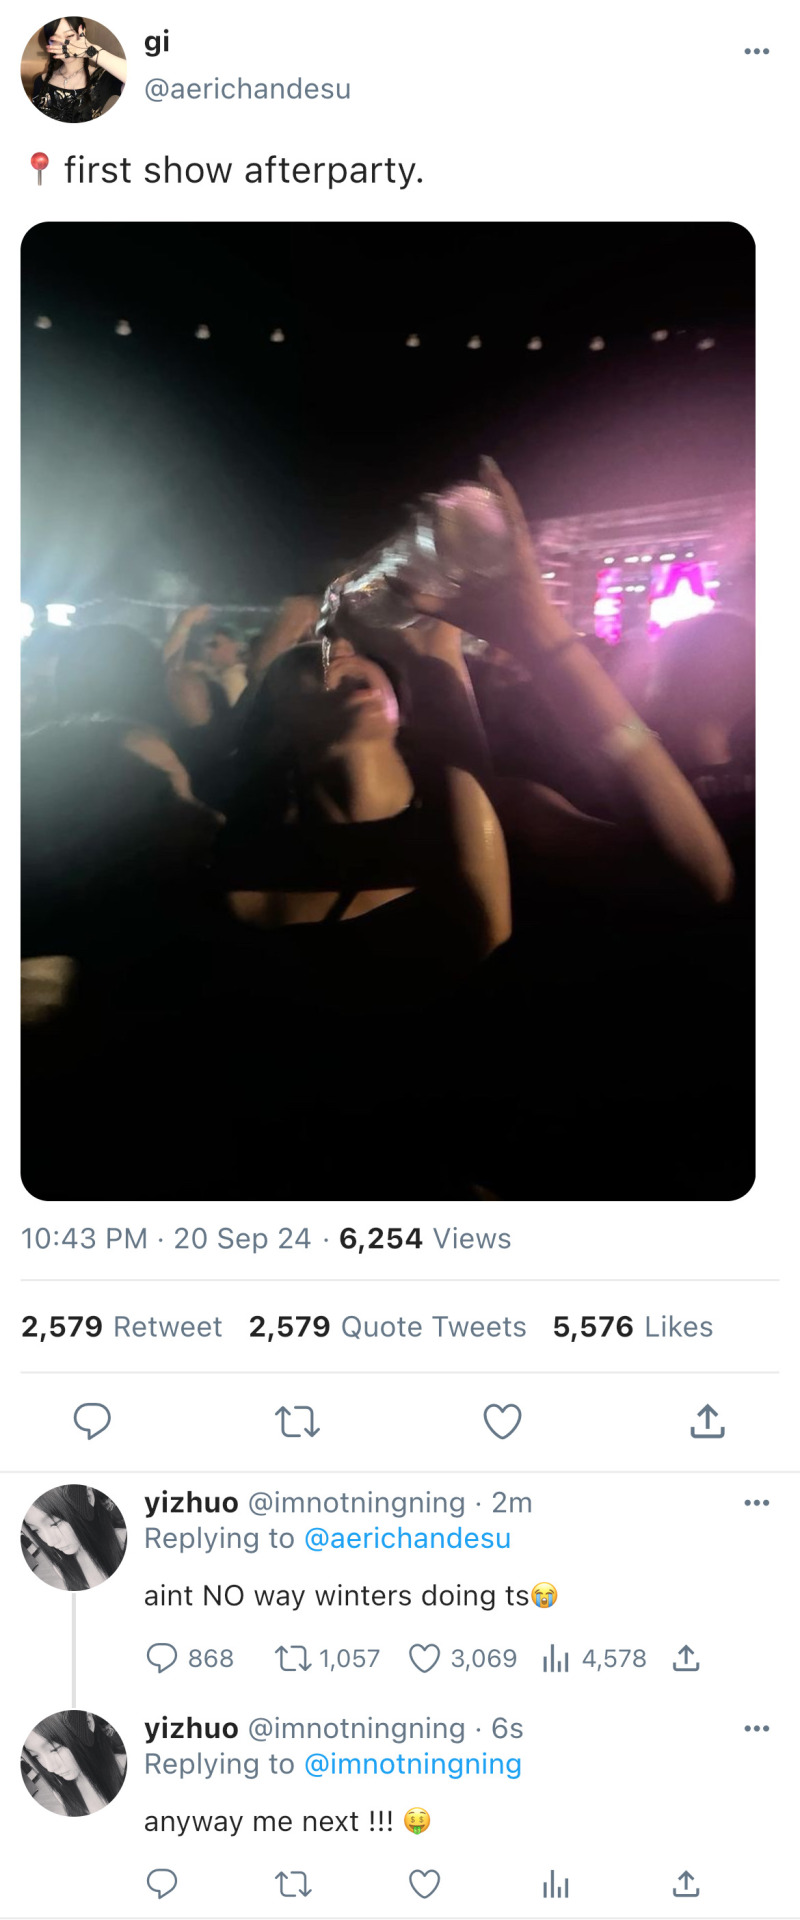Viewport: 800px width, 1920px height.
Task: Open the concert photo in the tweet
Action: tap(388, 710)
